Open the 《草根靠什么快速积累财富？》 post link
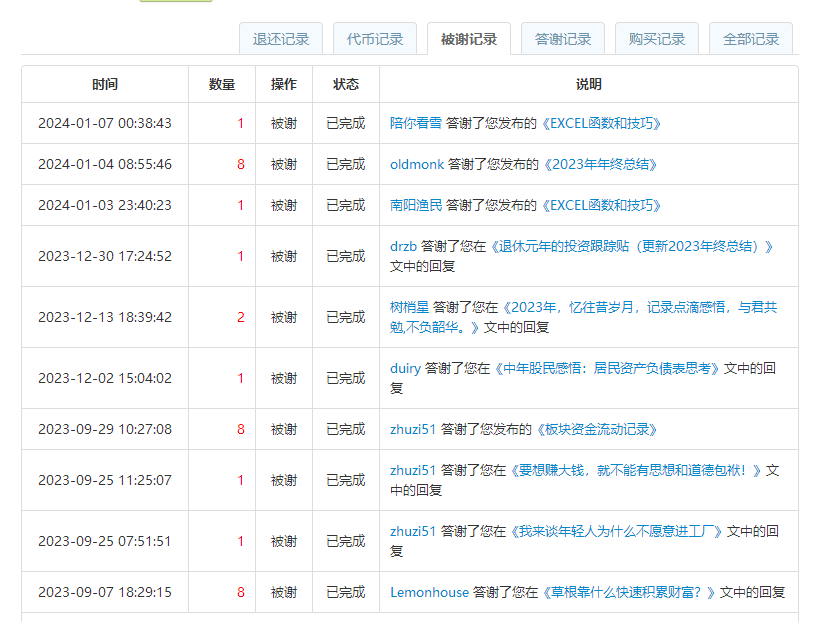Image resolution: width=825 pixels, height=622 pixels. pyautogui.click(x=628, y=592)
